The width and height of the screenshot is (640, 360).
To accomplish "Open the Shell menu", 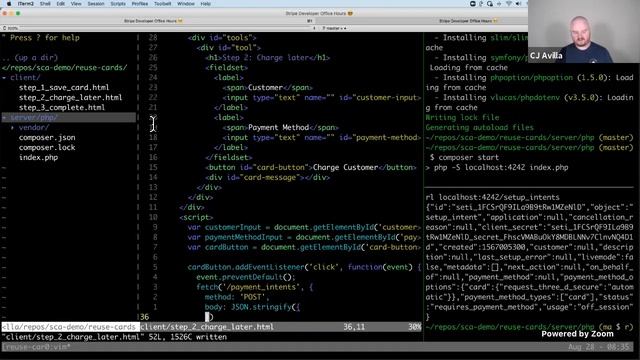I will 45,4.
